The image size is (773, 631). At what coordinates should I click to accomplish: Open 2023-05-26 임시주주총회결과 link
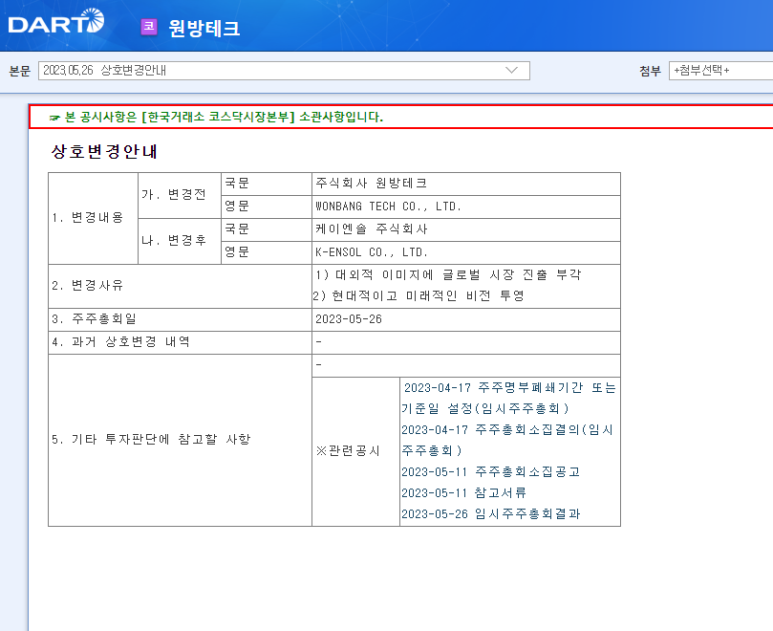[491, 514]
